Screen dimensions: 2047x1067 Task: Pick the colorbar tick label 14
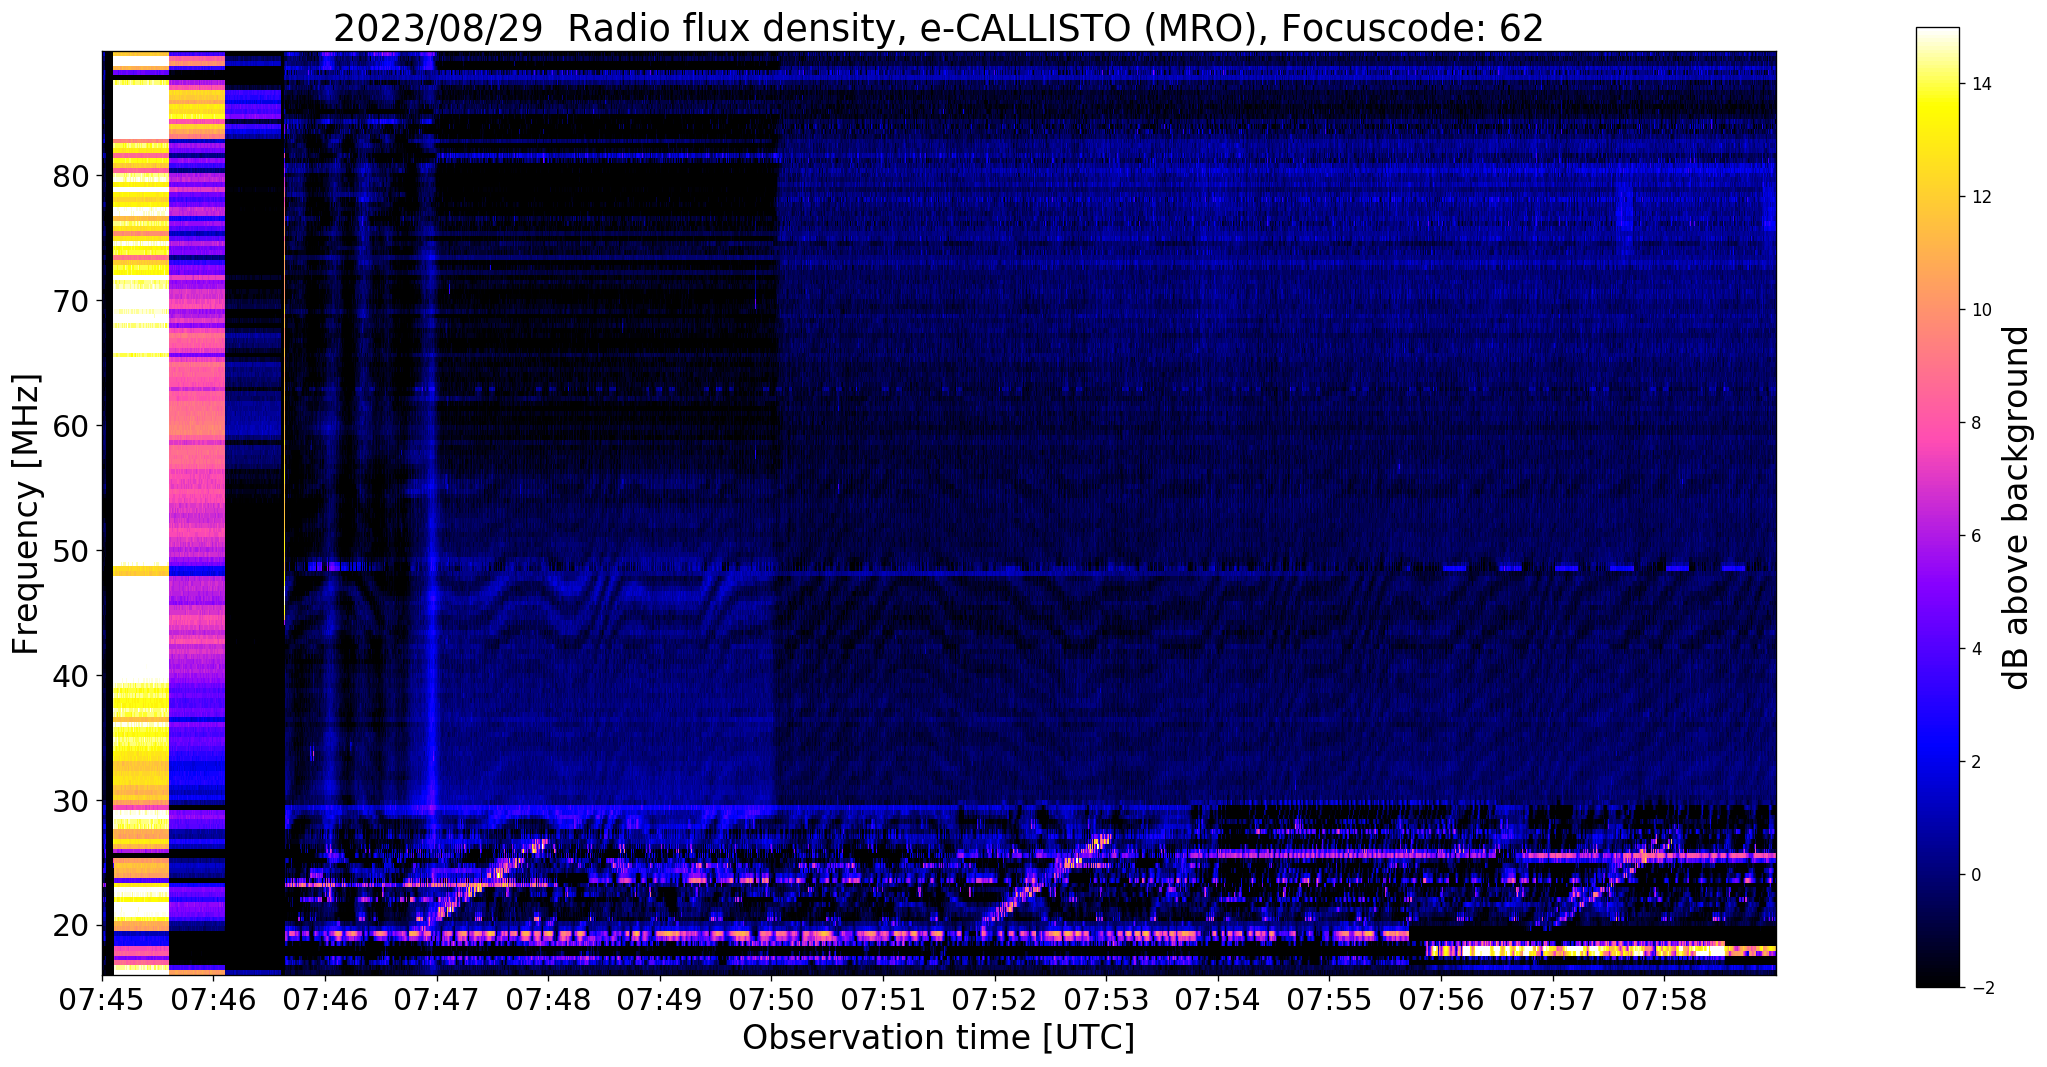coord(1979,84)
